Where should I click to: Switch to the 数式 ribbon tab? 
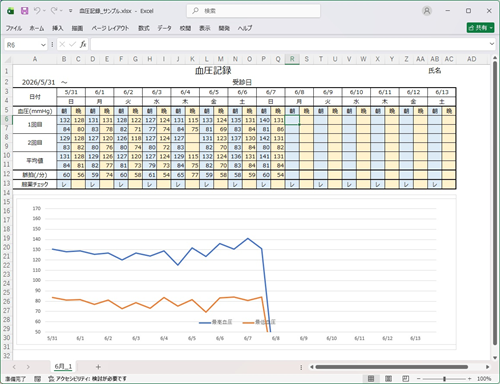pos(144,28)
